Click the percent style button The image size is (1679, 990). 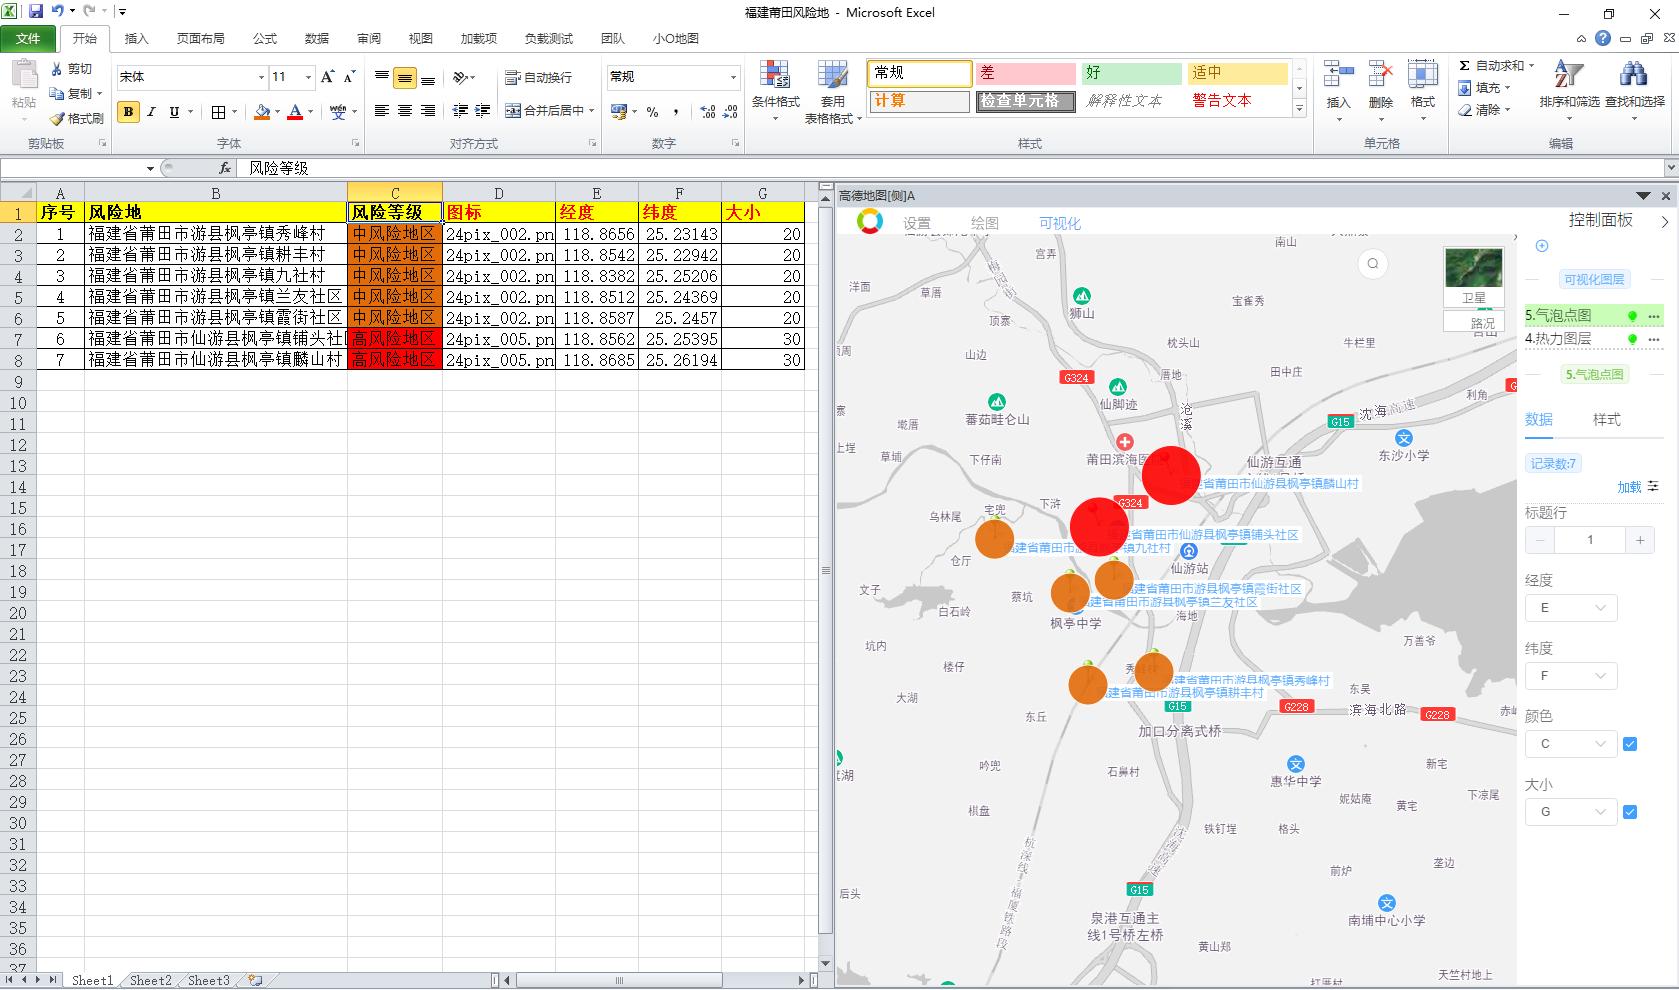point(652,112)
